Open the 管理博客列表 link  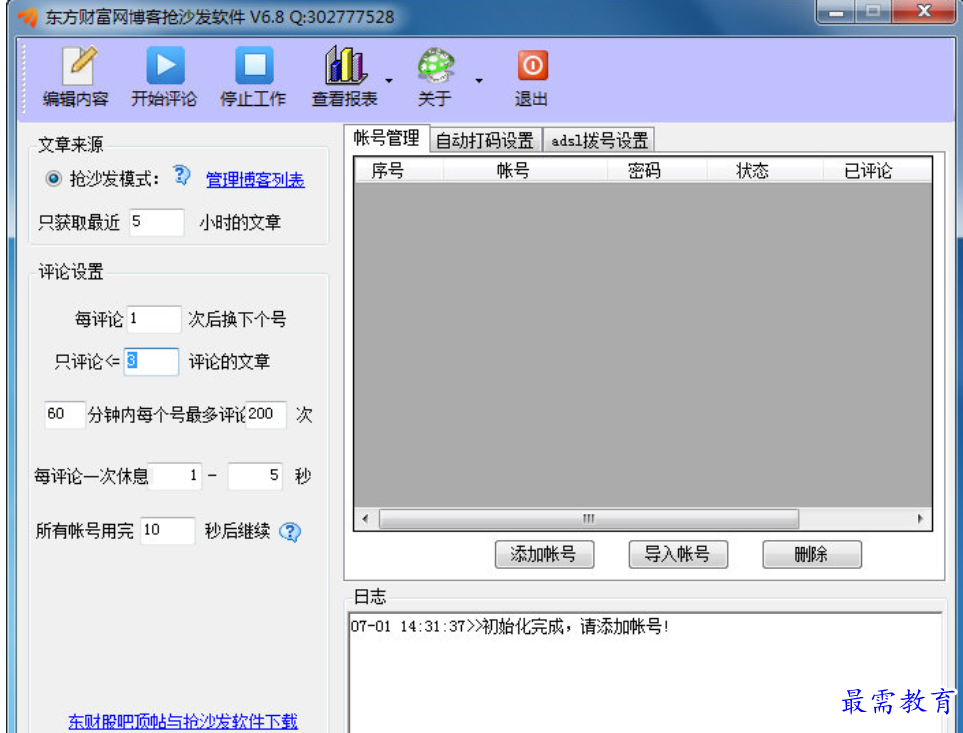click(255, 179)
